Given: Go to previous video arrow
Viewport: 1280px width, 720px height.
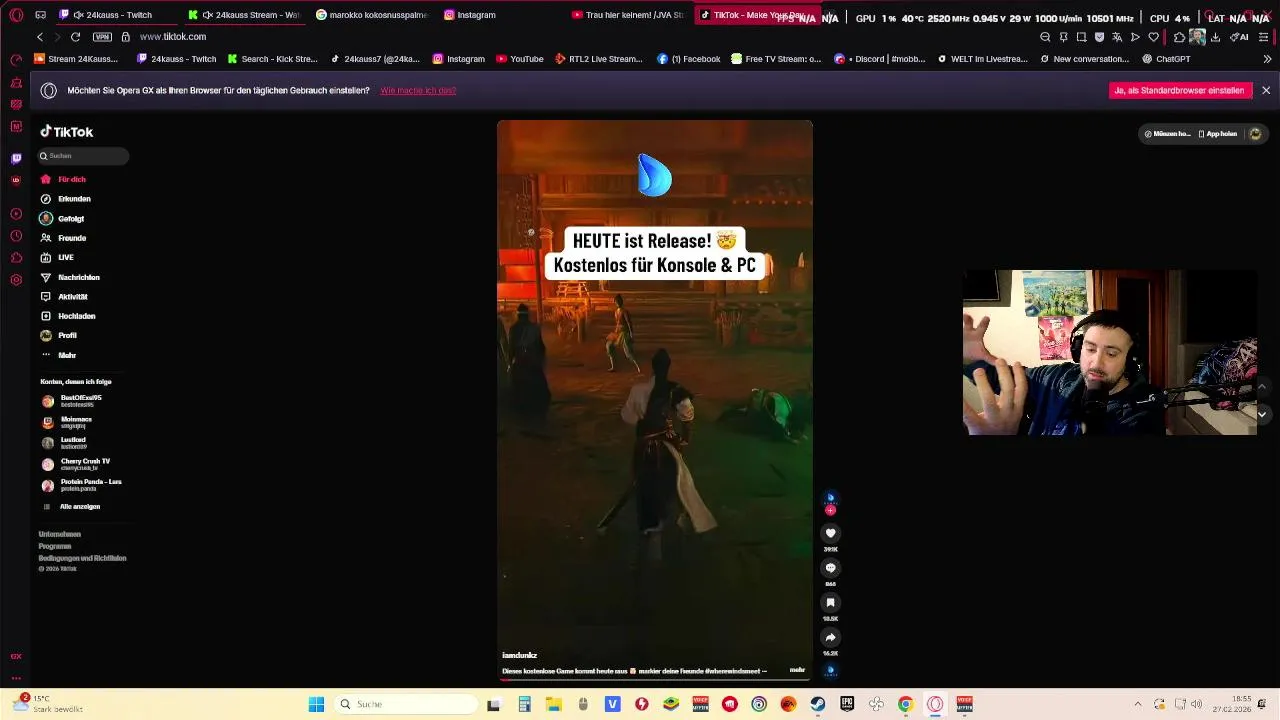Looking at the screenshot, I should [x=1262, y=386].
